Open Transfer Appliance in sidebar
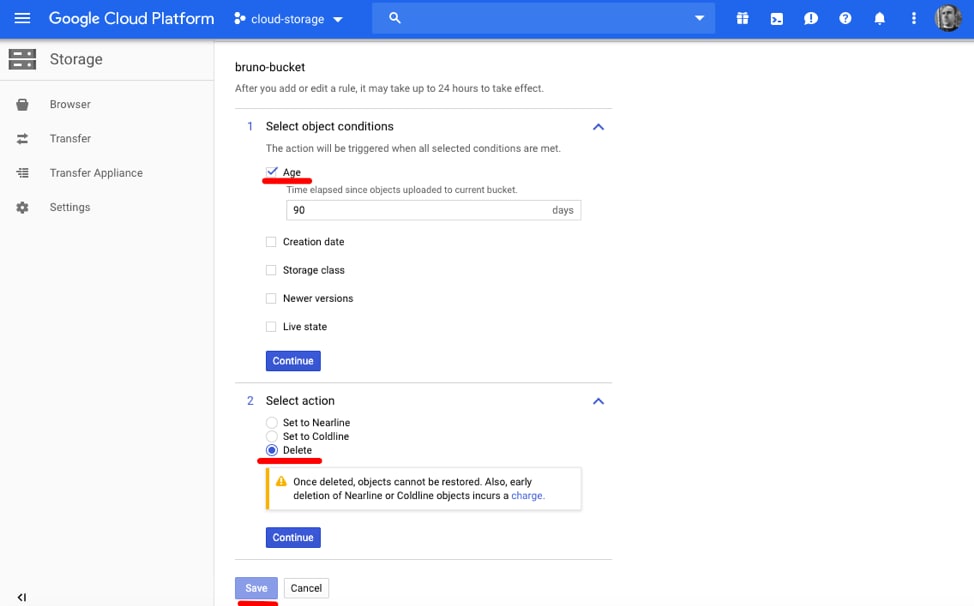Image resolution: width=974 pixels, height=606 pixels. pyautogui.click(x=96, y=173)
